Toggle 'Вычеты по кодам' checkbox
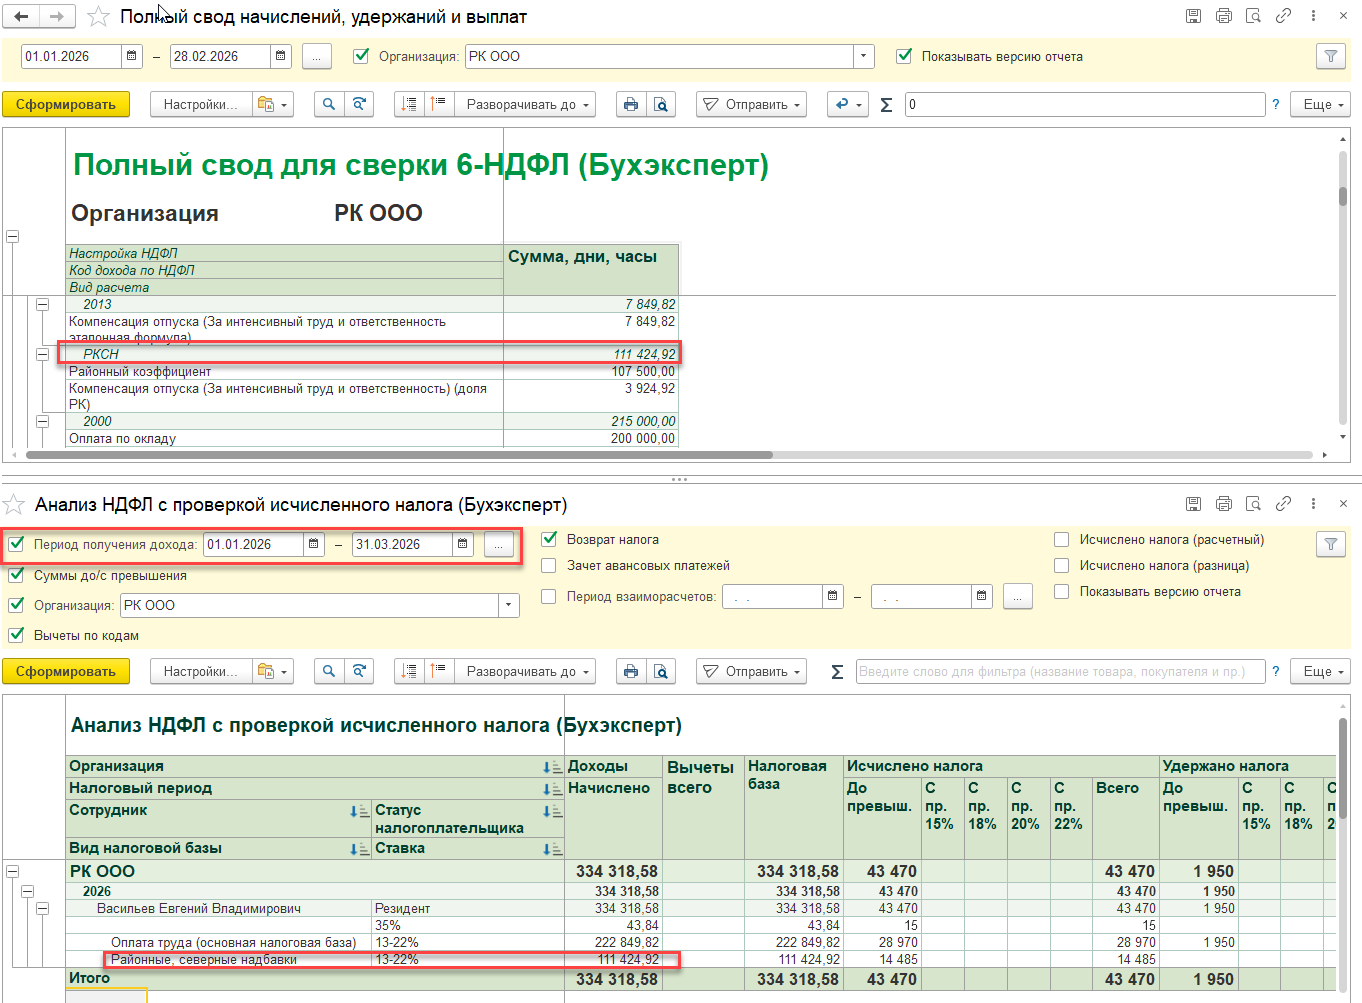1362x1003 pixels. coord(16,635)
